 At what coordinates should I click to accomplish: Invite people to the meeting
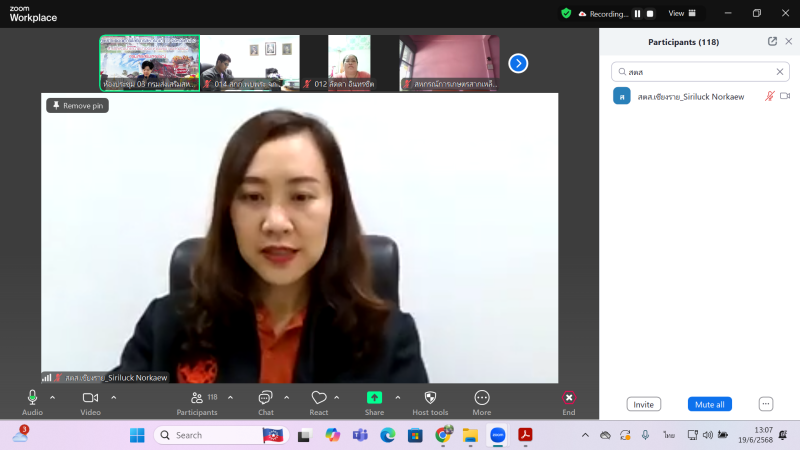(643, 404)
